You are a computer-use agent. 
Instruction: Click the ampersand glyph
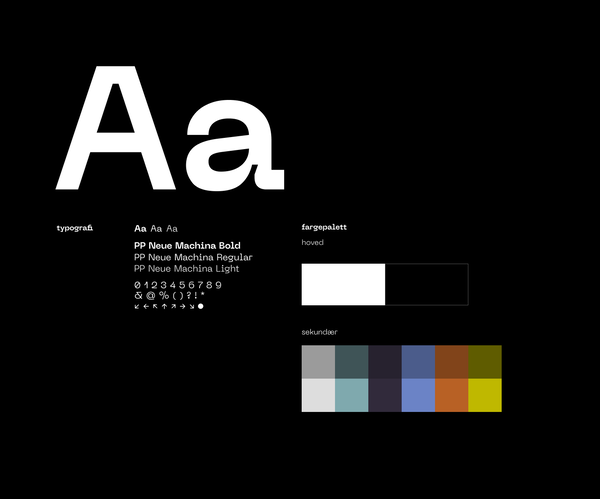pos(138,295)
